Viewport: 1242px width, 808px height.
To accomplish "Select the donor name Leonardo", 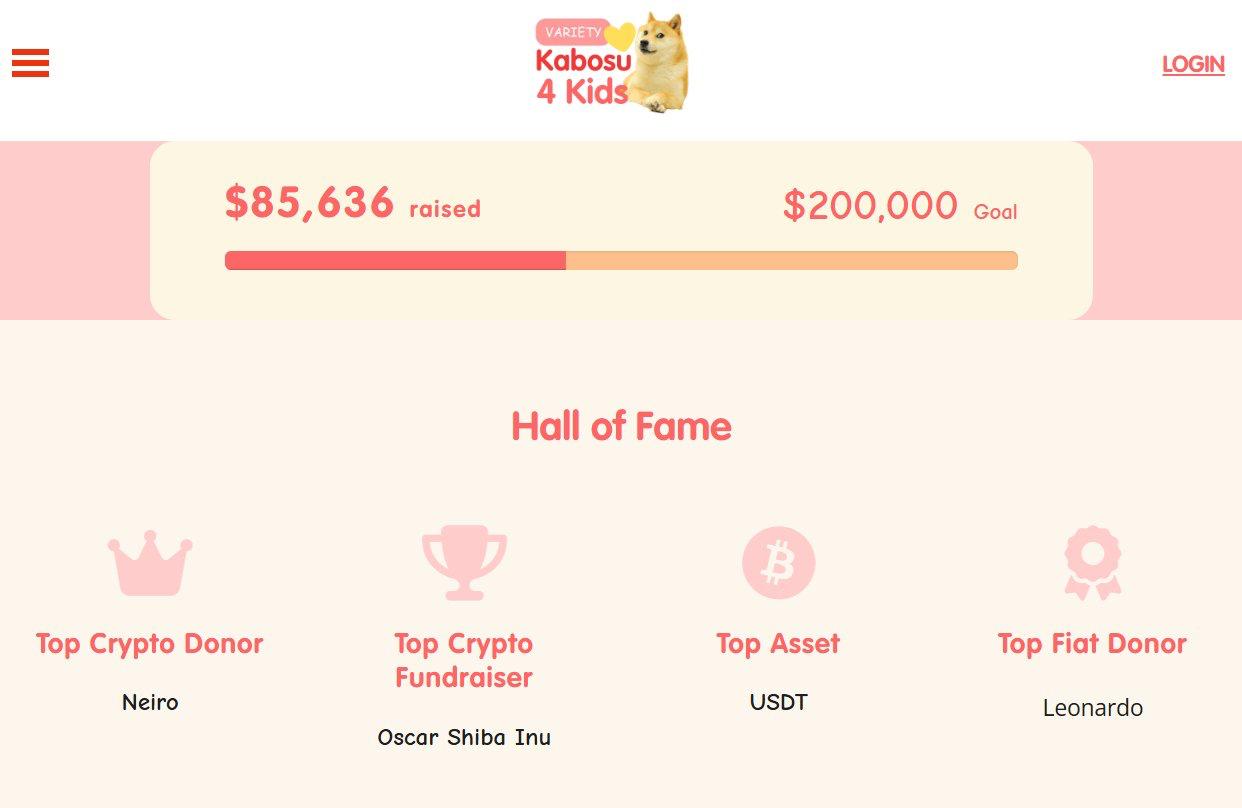I will [x=1092, y=708].
